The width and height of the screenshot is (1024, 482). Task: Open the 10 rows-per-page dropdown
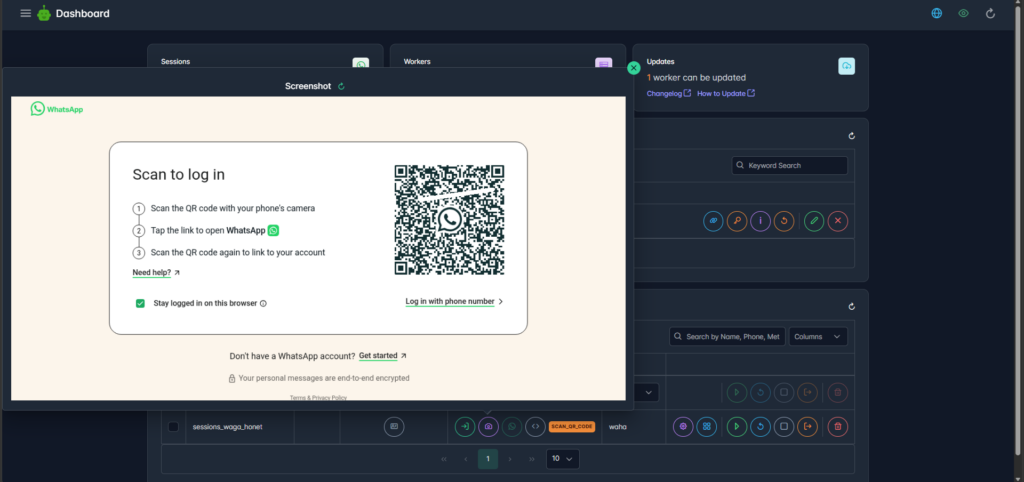[562, 459]
